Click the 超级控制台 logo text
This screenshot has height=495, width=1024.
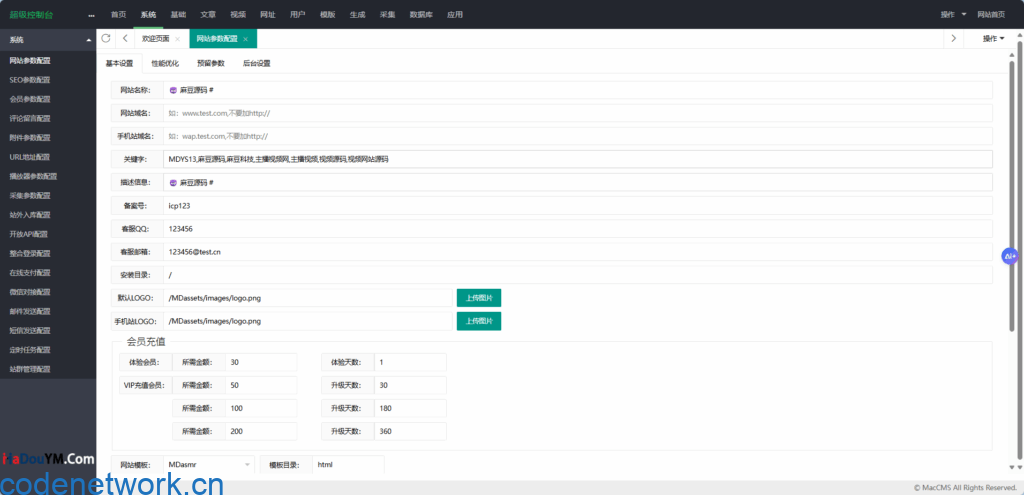(x=31, y=14)
